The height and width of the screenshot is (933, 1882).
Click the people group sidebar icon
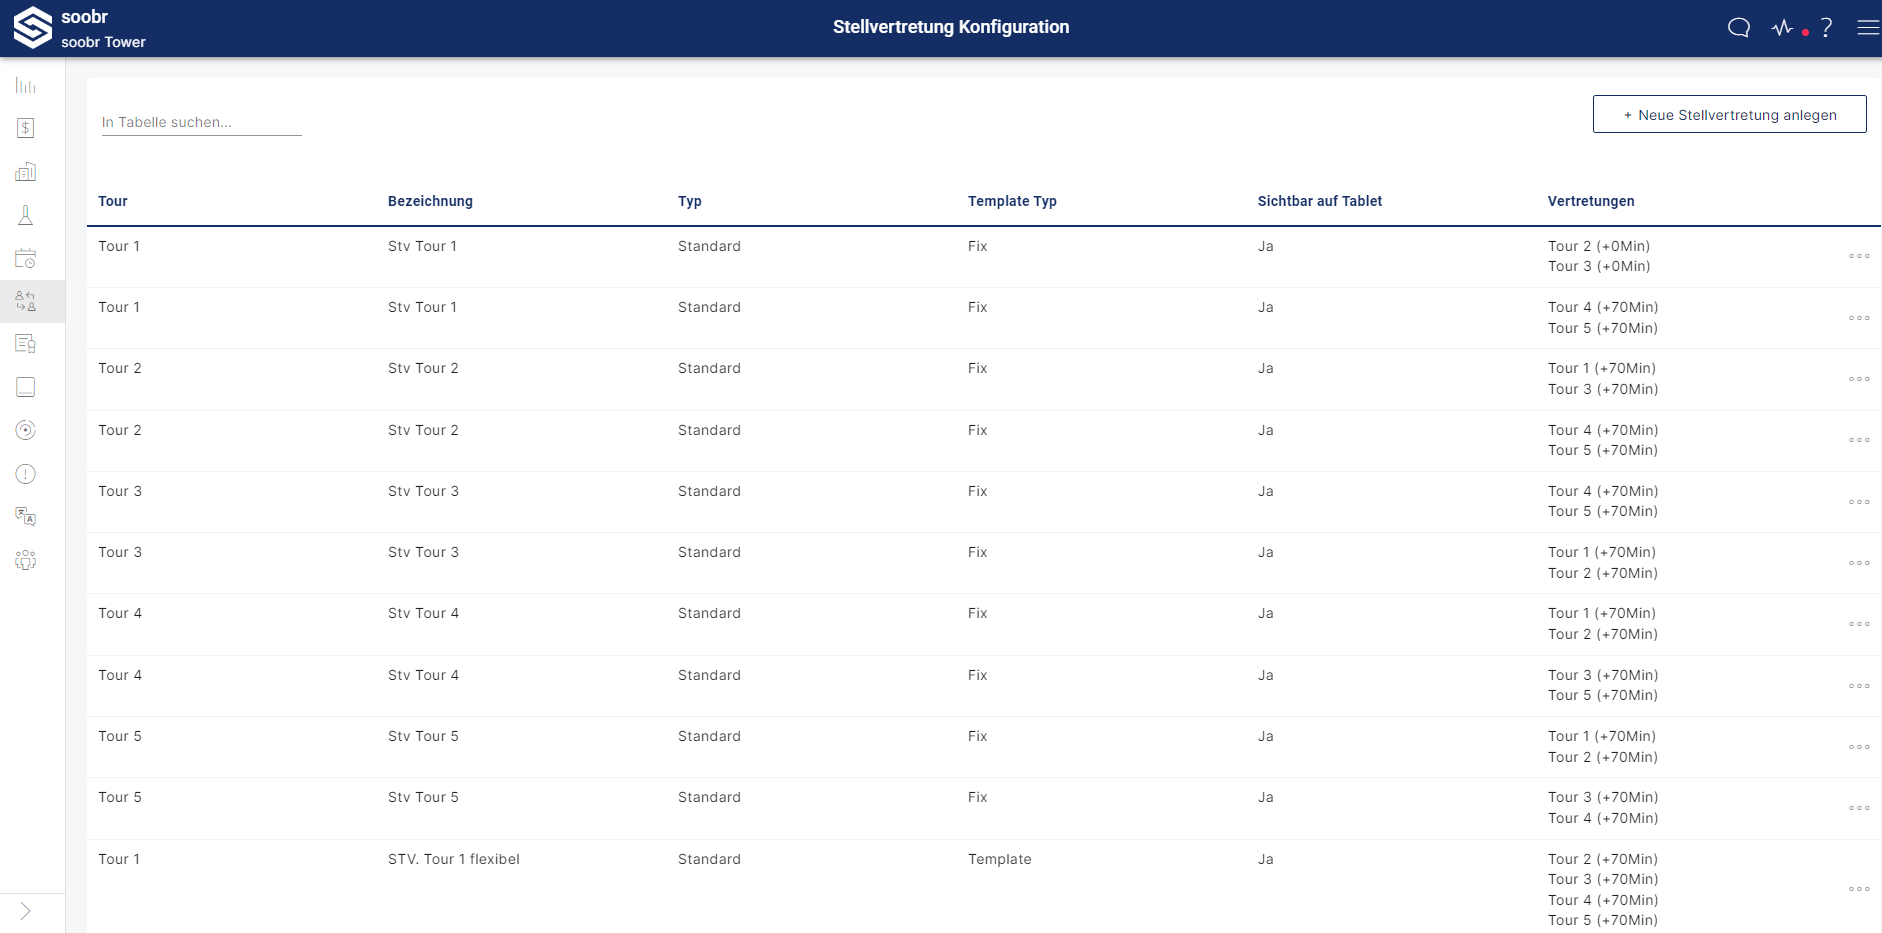click(26, 560)
